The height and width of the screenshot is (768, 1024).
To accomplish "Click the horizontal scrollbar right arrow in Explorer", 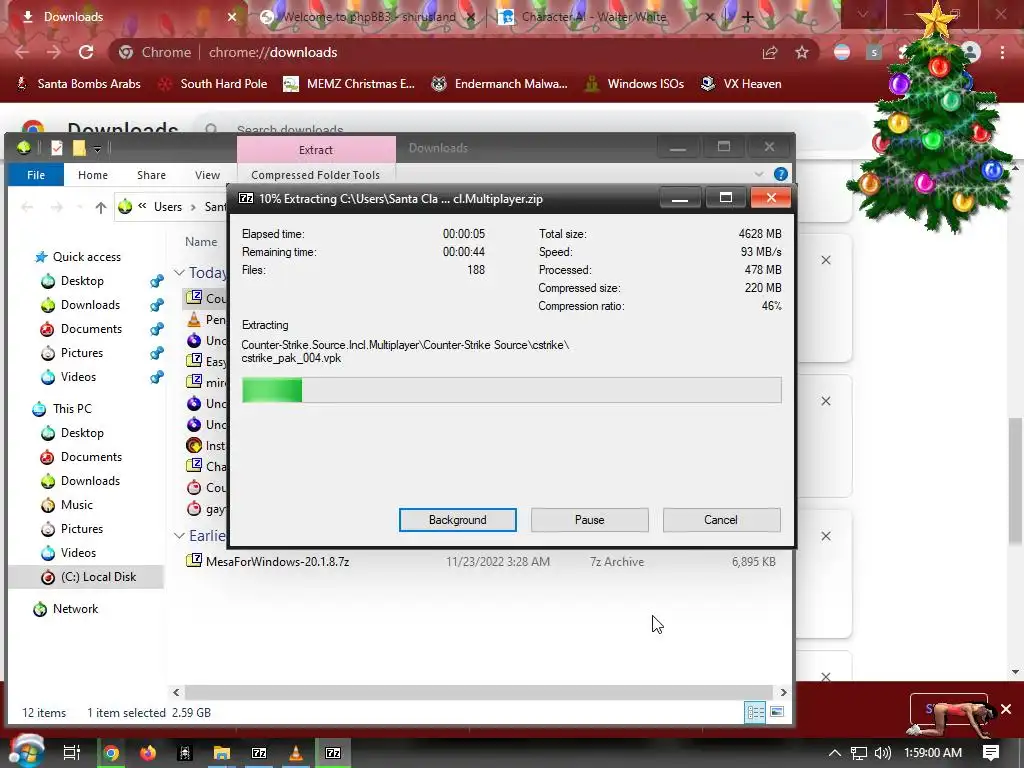I will pos(783,692).
